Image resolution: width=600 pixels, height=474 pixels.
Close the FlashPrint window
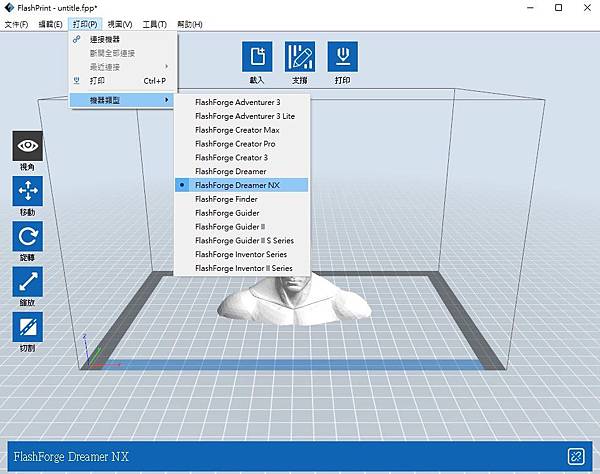click(x=587, y=8)
